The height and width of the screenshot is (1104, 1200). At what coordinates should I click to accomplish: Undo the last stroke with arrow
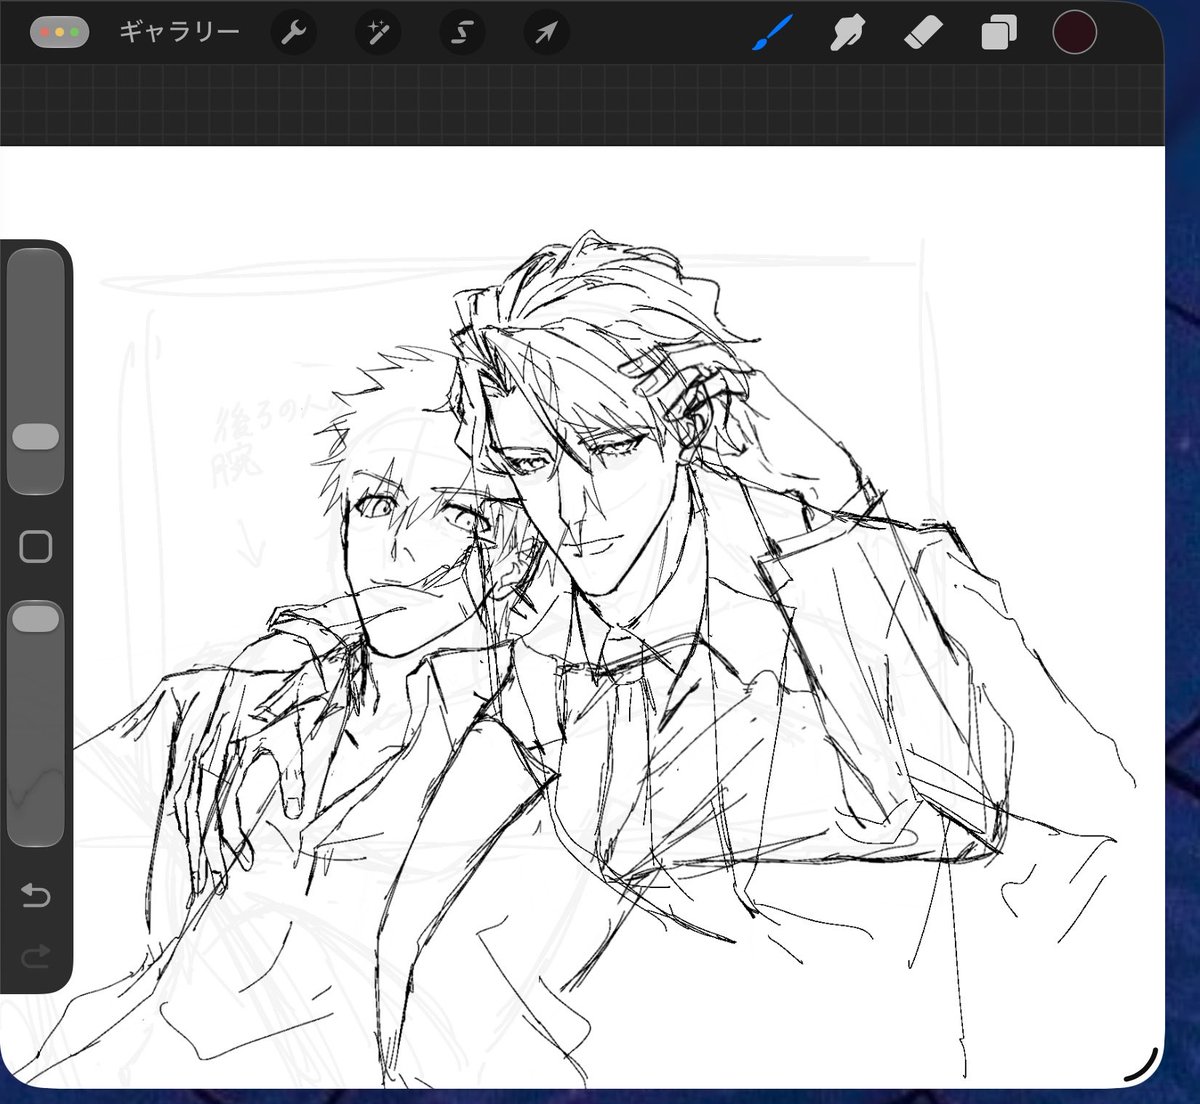click(35, 894)
